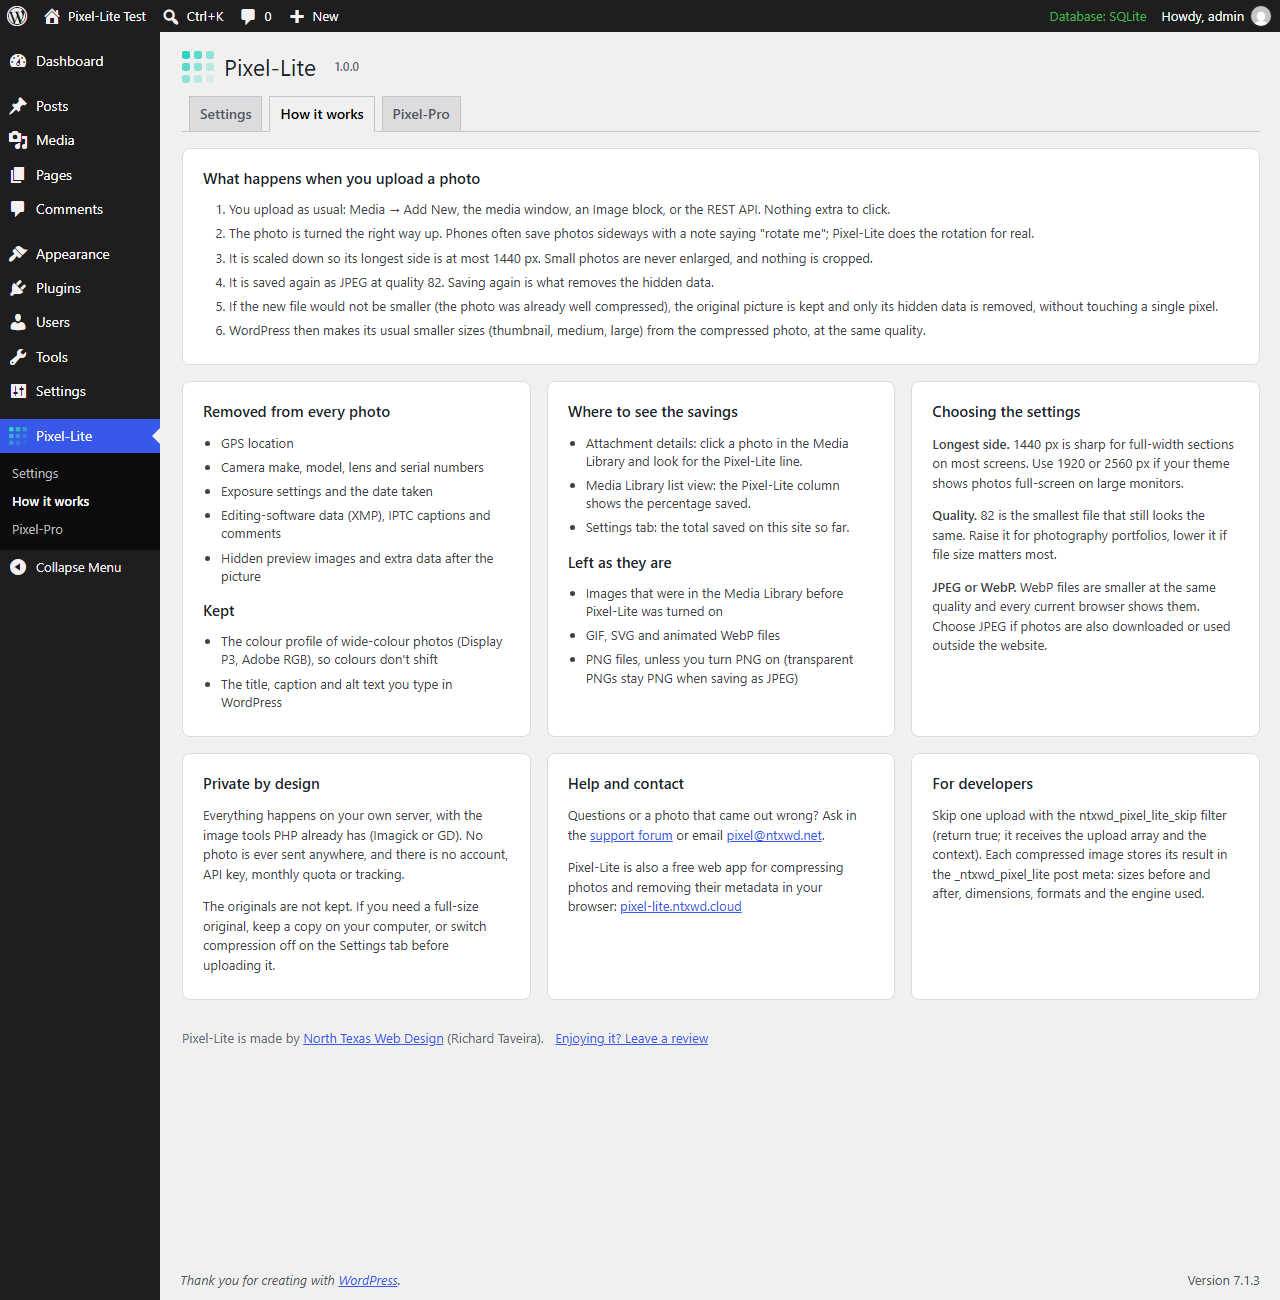Click the Posts pushpin icon
Screen dimensions: 1280x1300
pyautogui.click(x=18, y=106)
